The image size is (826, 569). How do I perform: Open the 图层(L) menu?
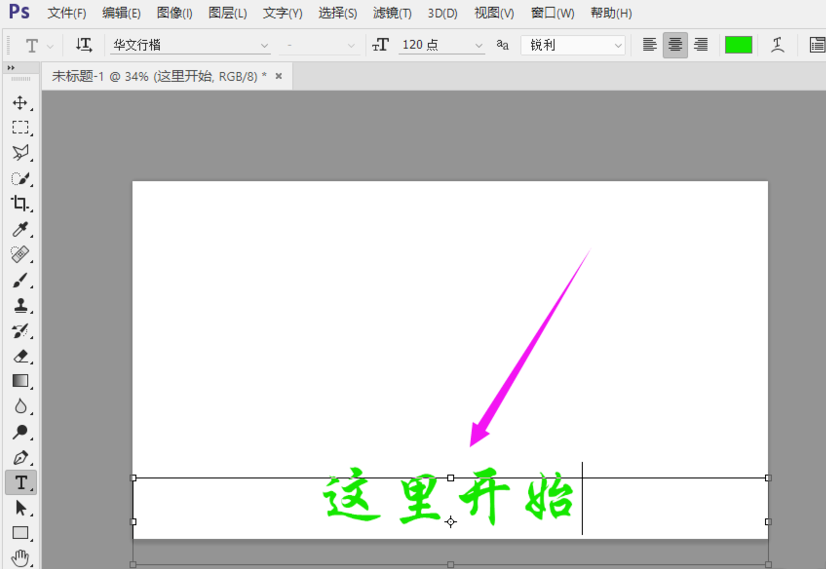228,13
